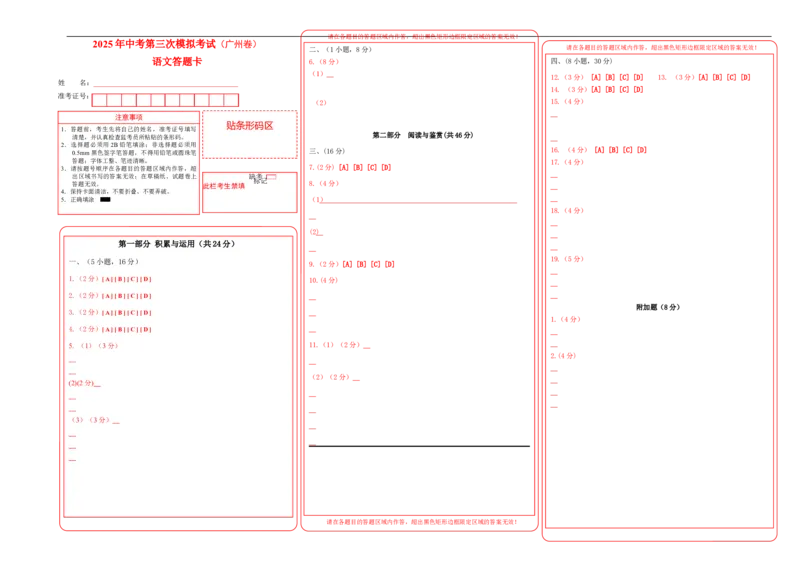Click label 19.（5分）
This screenshot has height=566, width=800.
(567, 259)
